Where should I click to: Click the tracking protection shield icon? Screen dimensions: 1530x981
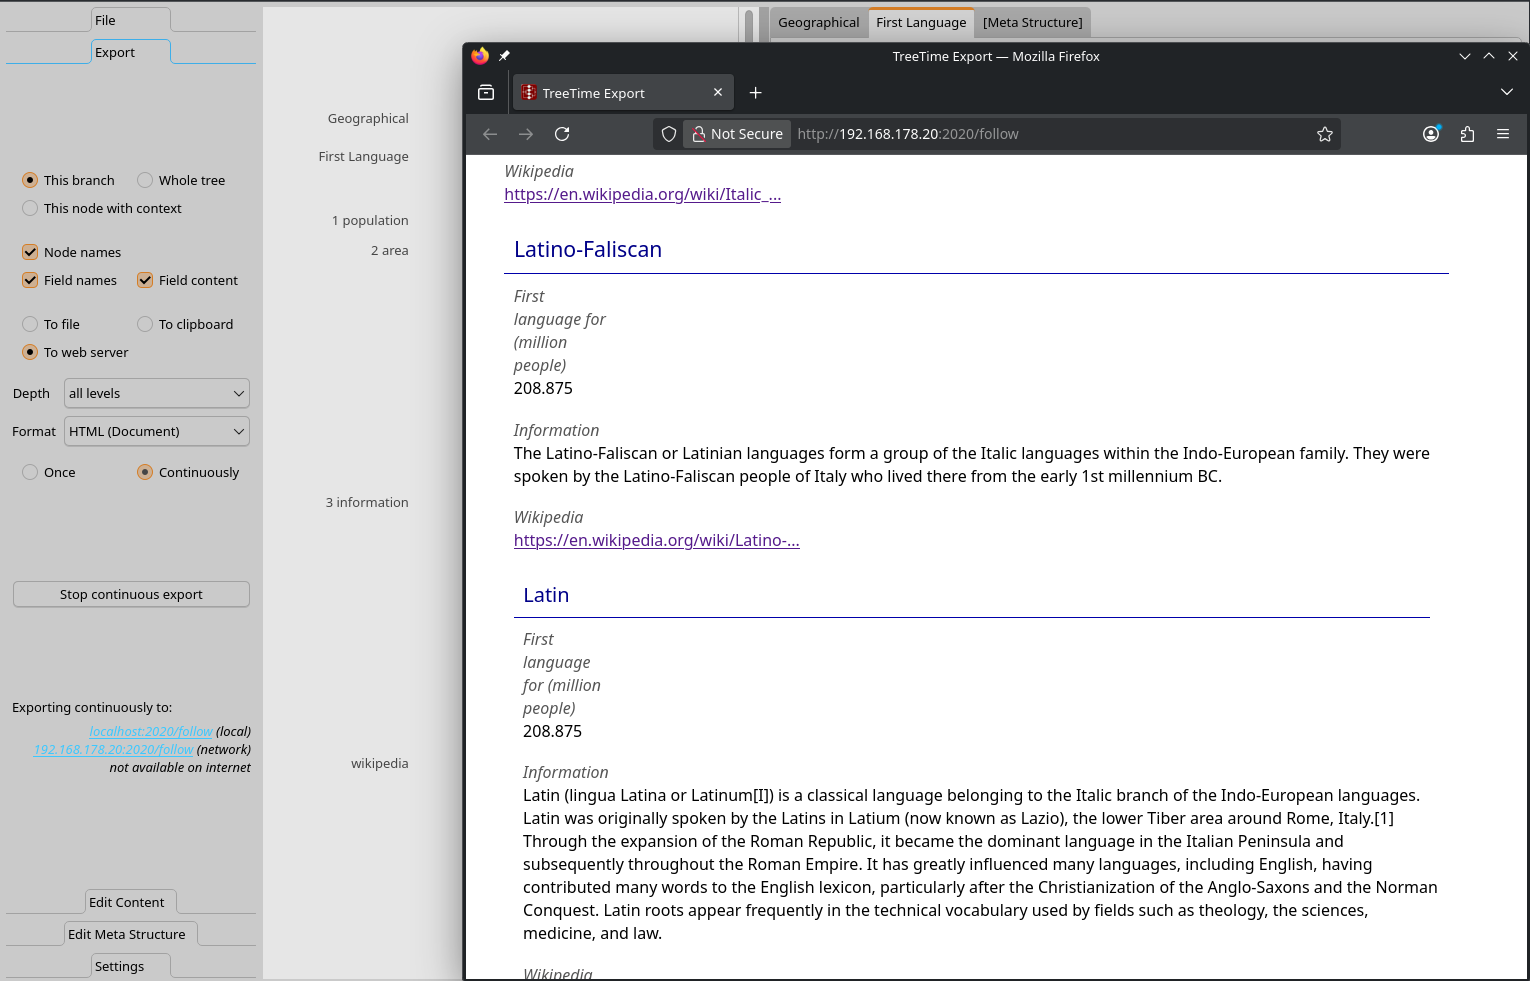[x=669, y=134]
